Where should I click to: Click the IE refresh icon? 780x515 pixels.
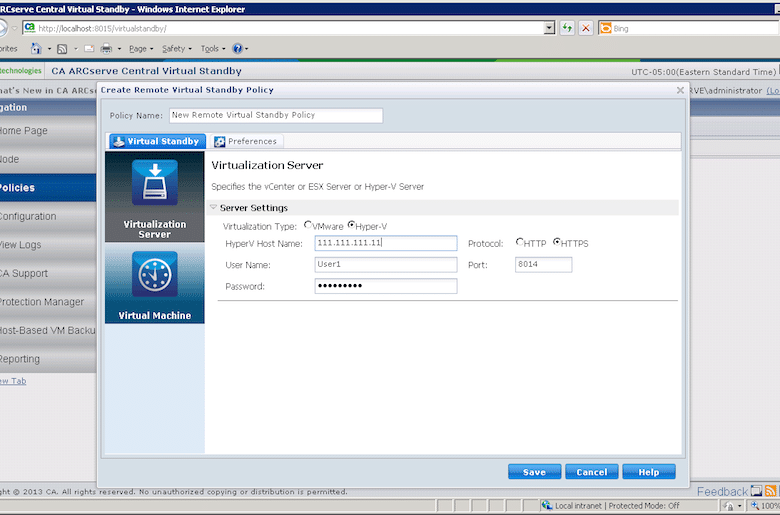point(567,28)
